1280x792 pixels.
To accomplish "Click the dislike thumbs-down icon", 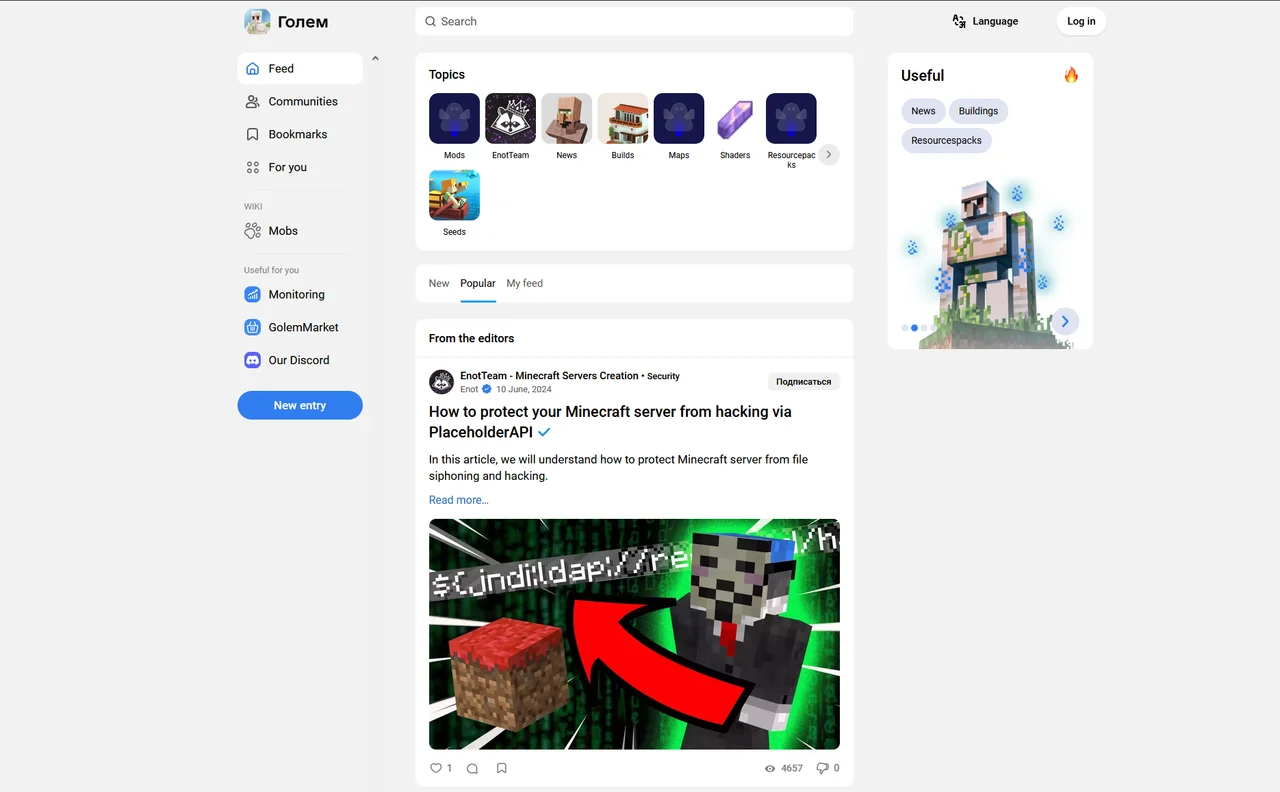I will coord(822,768).
